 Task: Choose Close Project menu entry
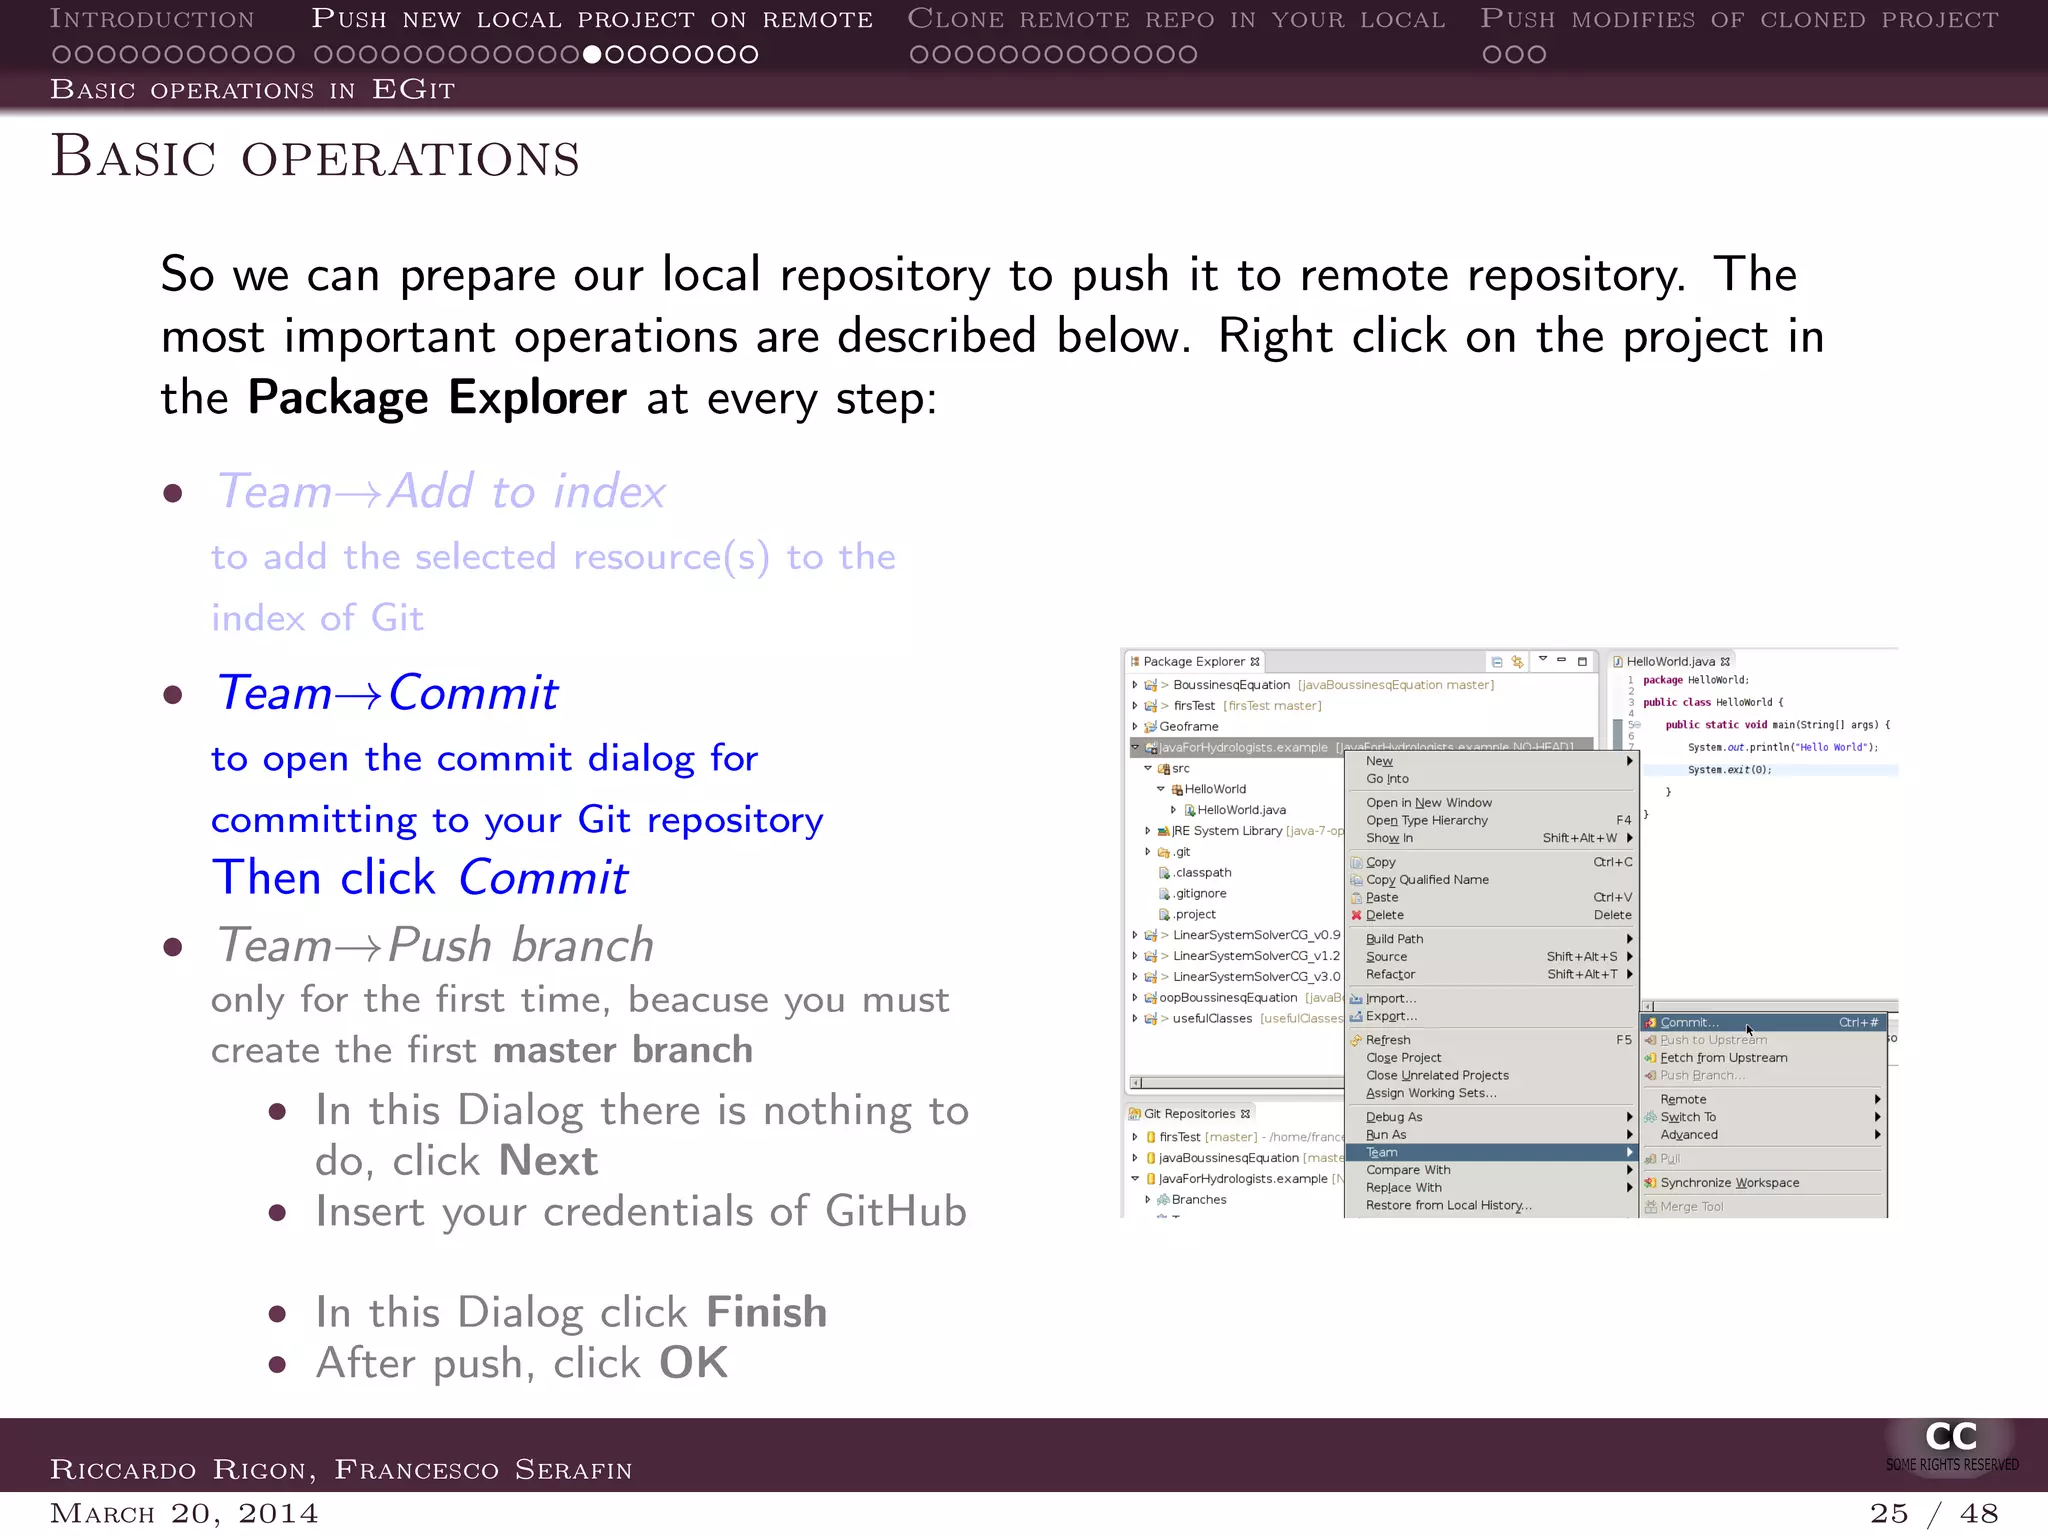coord(1491,1058)
